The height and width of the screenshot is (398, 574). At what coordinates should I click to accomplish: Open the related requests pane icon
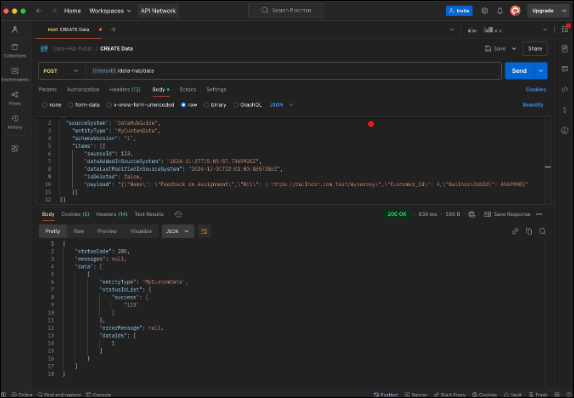(565, 110)
